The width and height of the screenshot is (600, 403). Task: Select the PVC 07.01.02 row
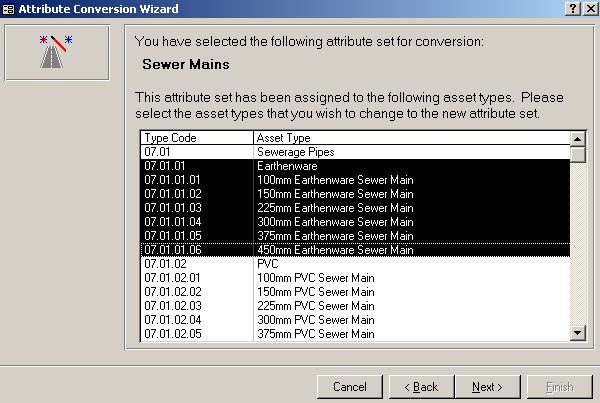click(355, 264)
